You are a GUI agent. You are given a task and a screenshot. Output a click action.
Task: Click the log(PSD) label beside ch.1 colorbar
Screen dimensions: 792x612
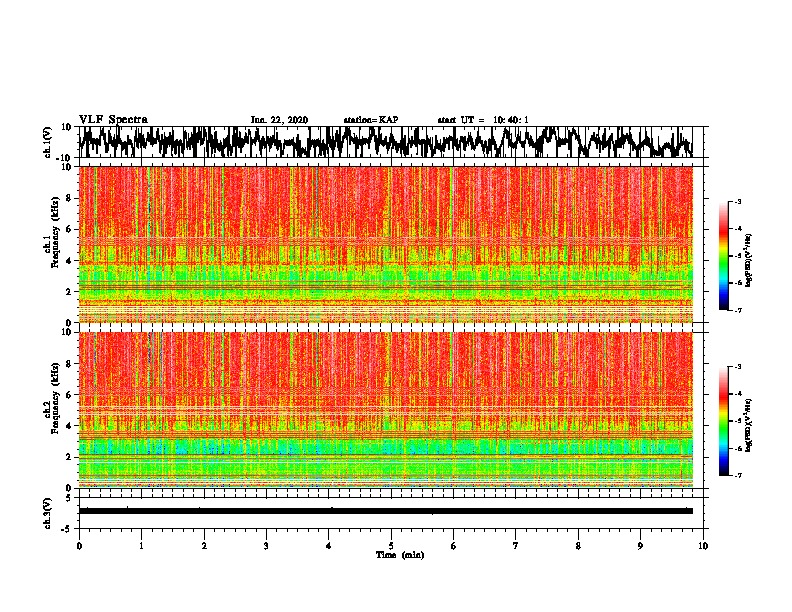[x=750, y=260]
